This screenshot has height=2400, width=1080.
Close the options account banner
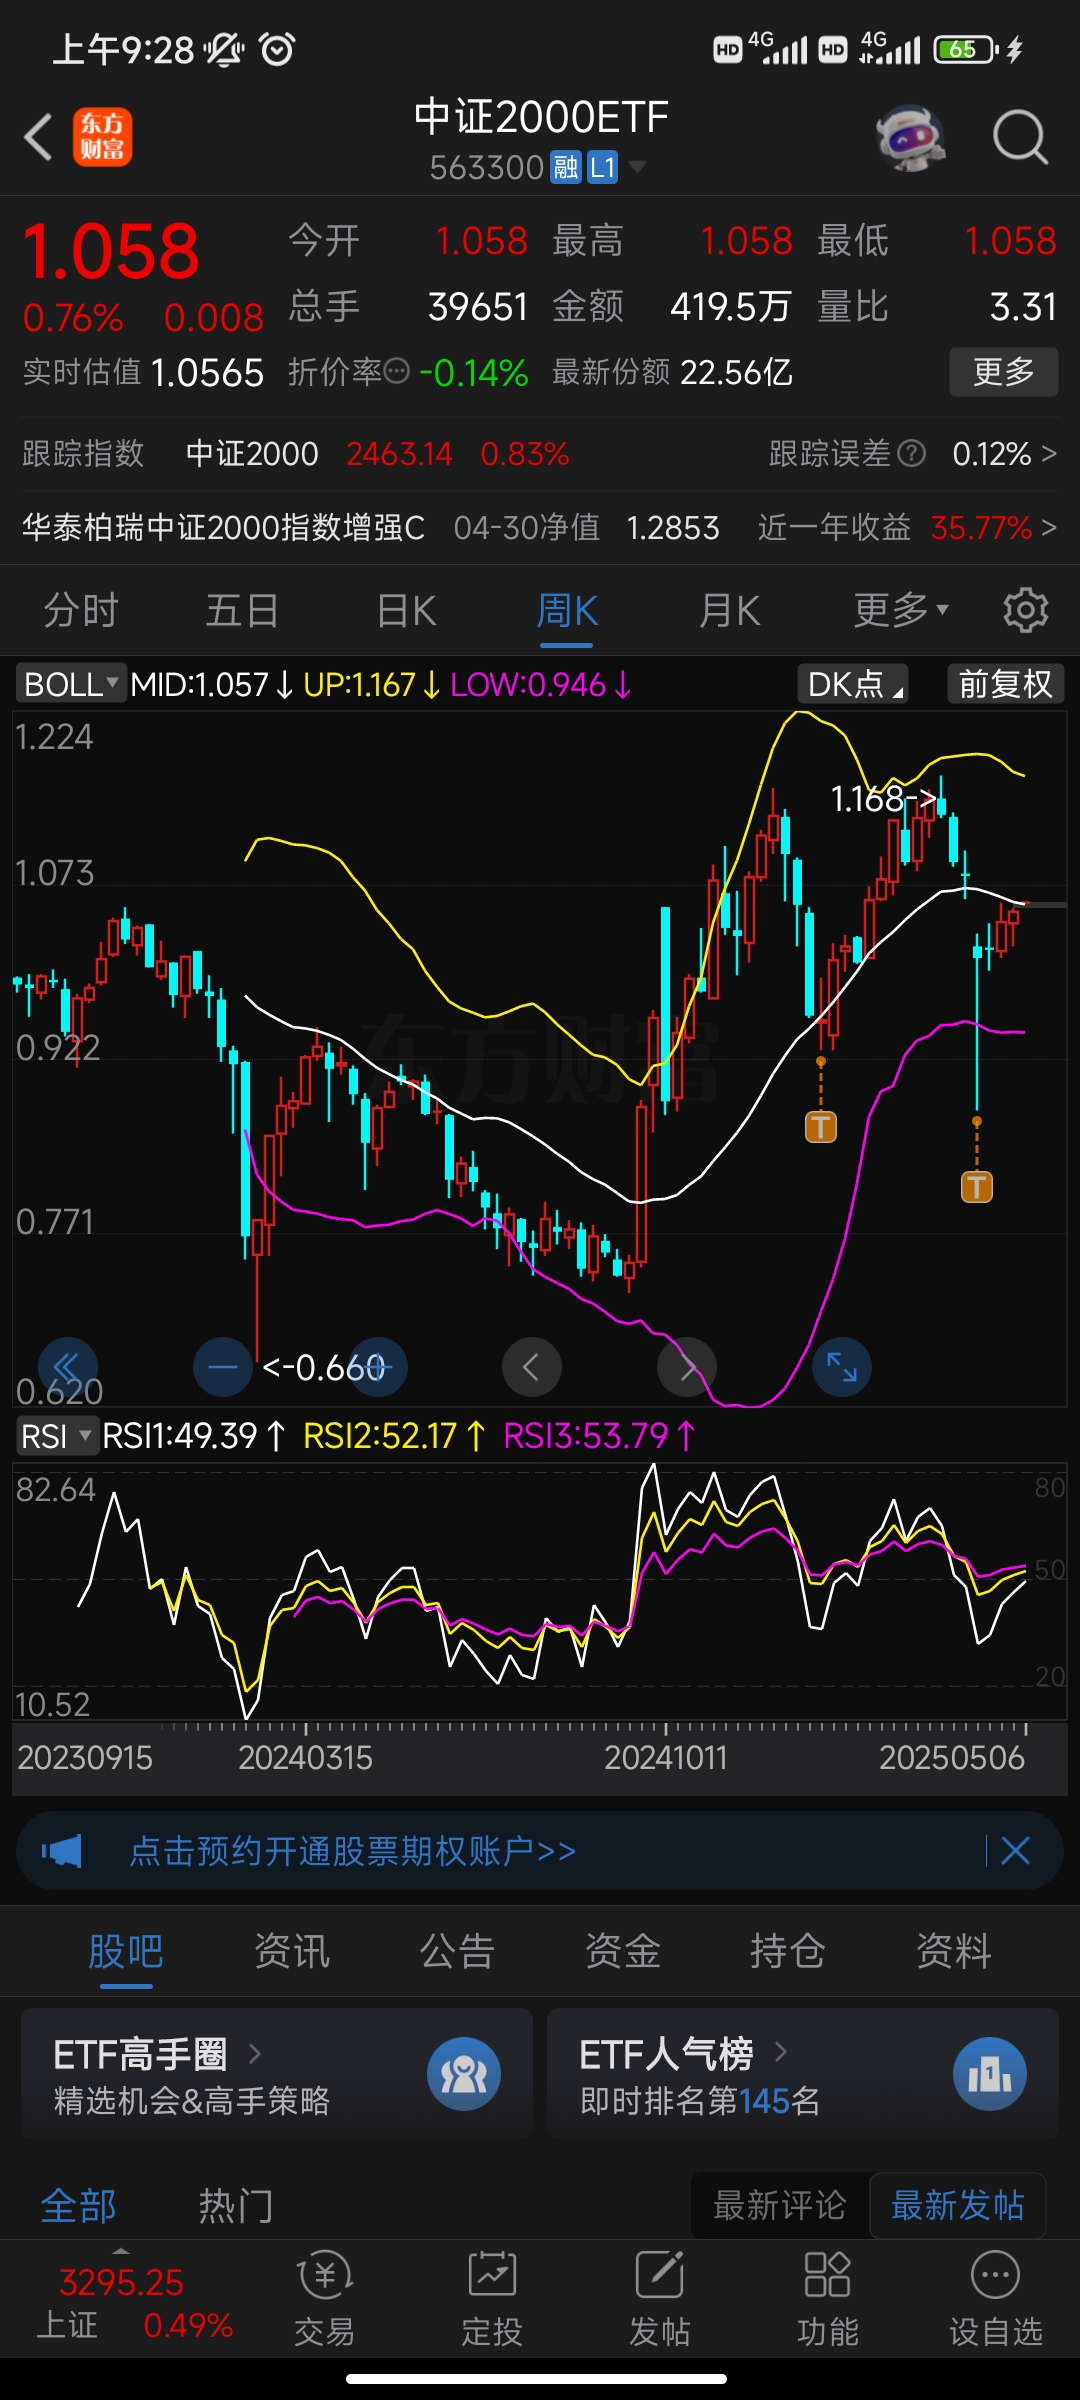click(x=1016, y=1851)
